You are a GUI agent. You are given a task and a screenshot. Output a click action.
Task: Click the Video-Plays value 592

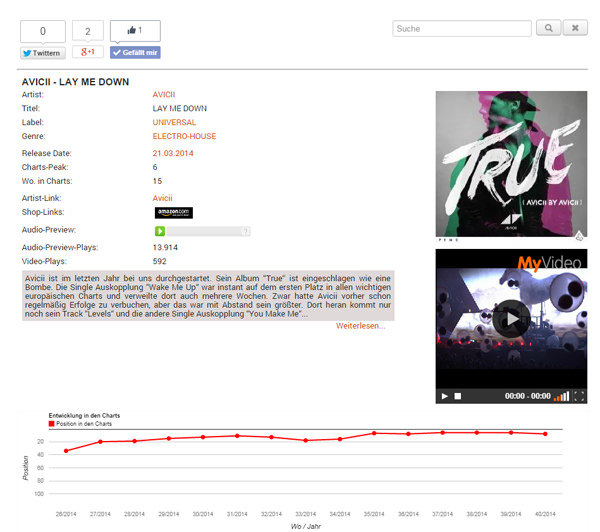159,261
